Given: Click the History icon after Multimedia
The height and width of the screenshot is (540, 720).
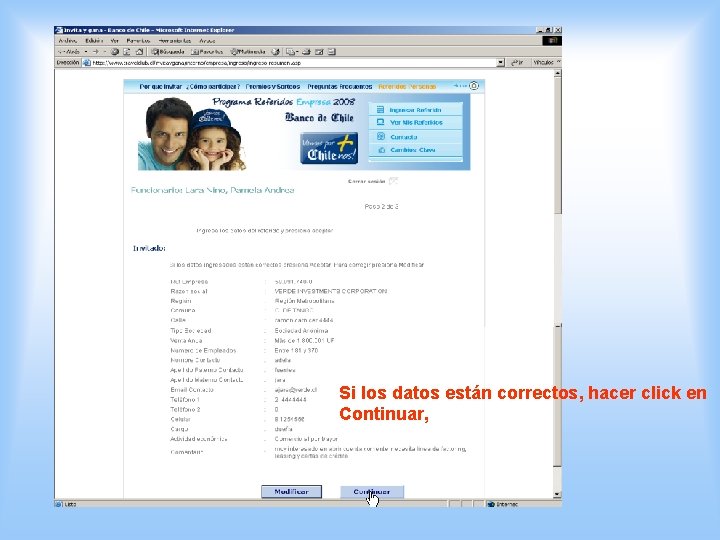Looking at the screenshot, I should click(275, 52).
